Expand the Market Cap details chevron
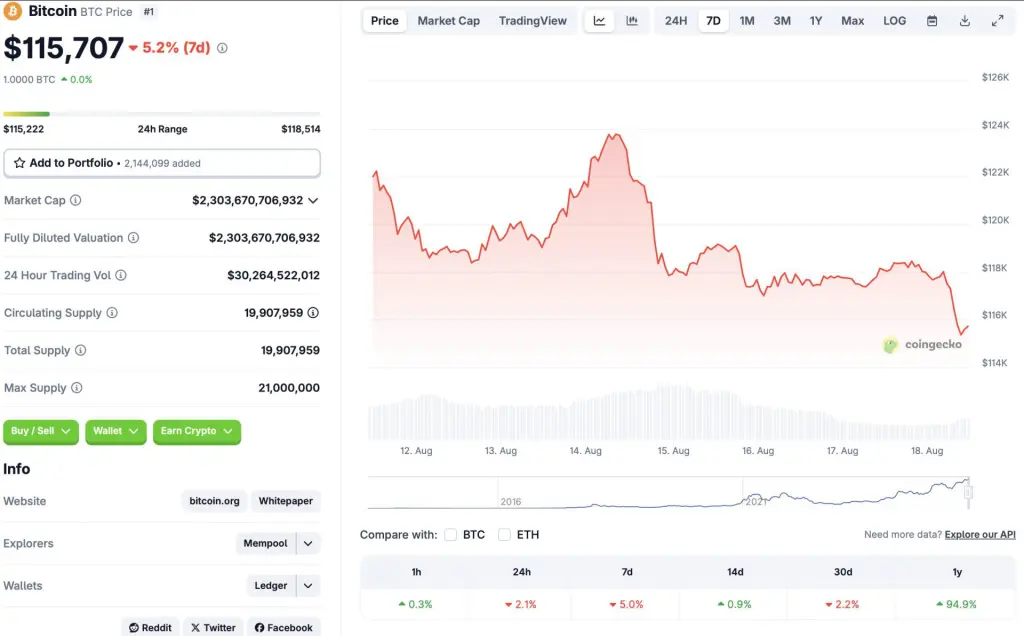The height and width of the screenshot is (636, 1024). pyautogui.click(x=313, y=200)
